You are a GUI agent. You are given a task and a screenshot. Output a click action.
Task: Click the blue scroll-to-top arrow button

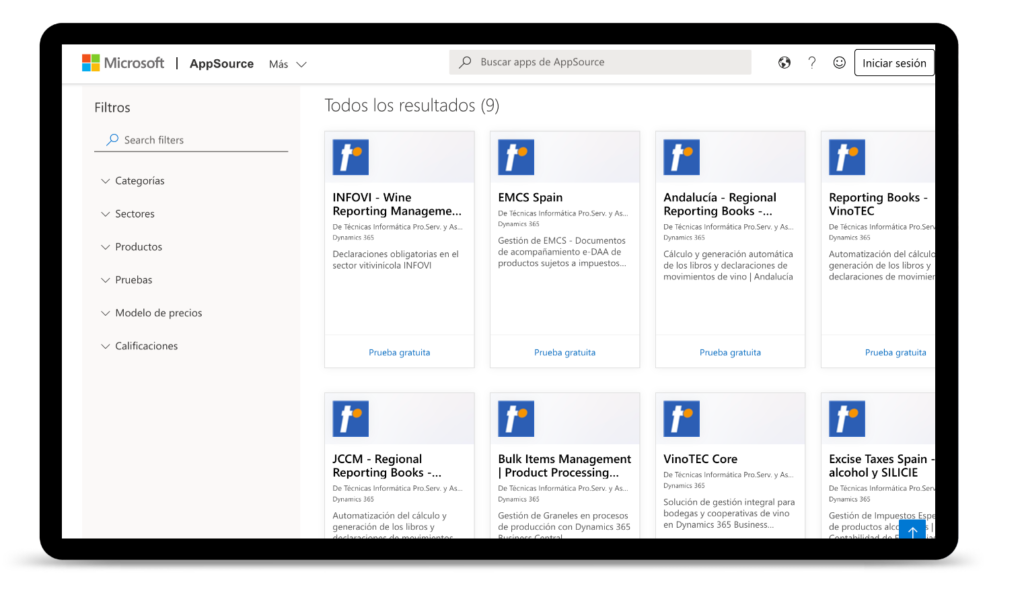click(912, 530)
